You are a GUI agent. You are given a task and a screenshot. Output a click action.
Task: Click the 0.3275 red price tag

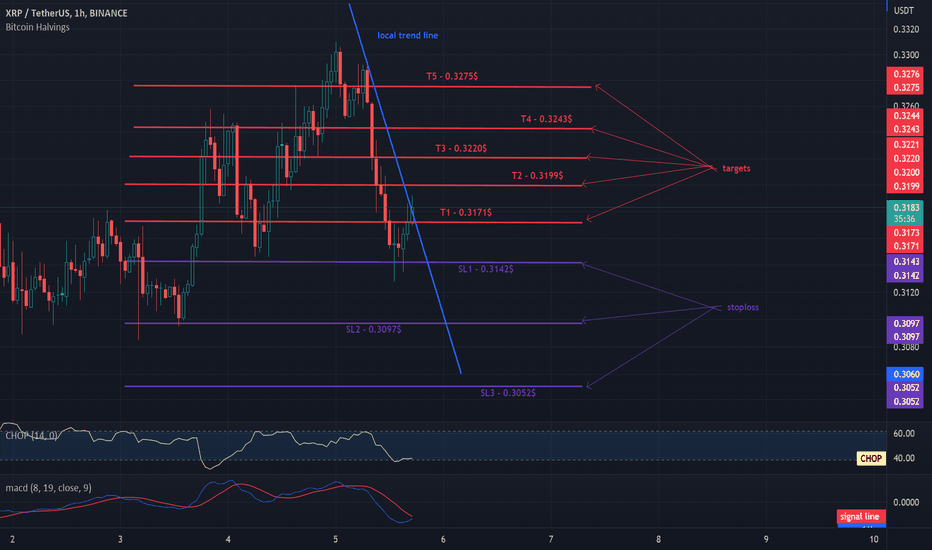coord(905,87)
